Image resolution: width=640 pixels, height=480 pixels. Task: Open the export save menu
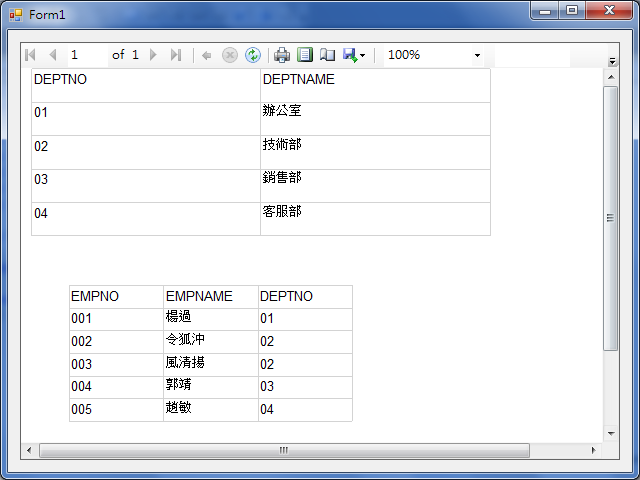point(353,55)
